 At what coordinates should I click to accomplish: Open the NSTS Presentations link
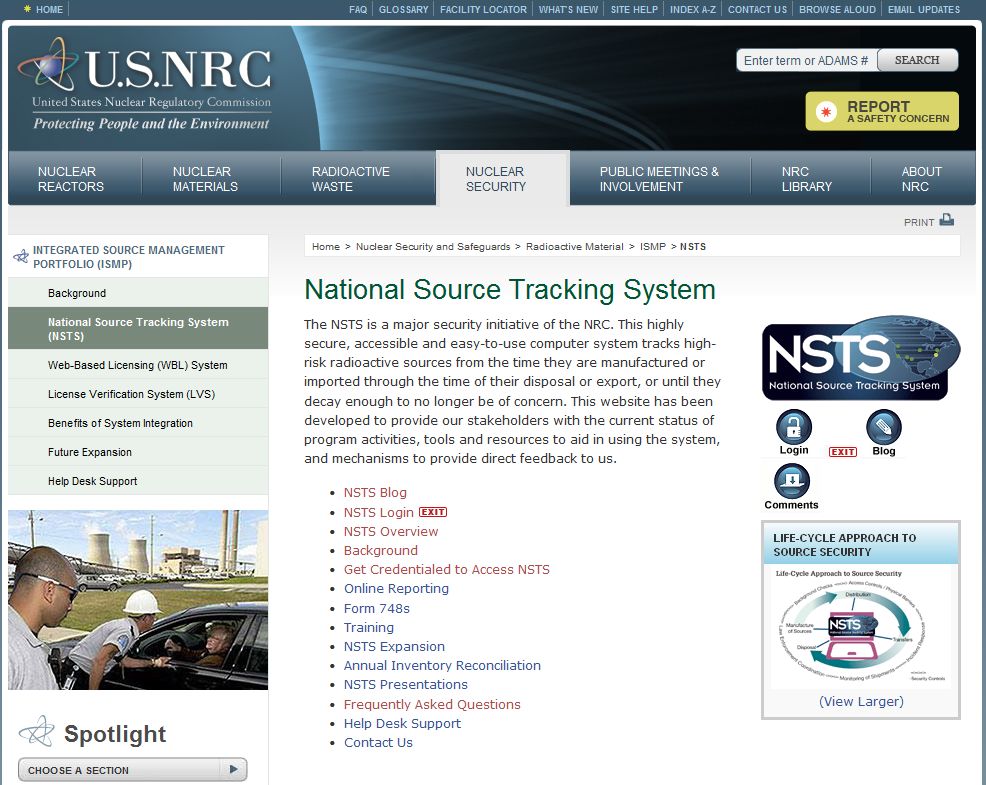pyautogui.click(x=406, y=684)
